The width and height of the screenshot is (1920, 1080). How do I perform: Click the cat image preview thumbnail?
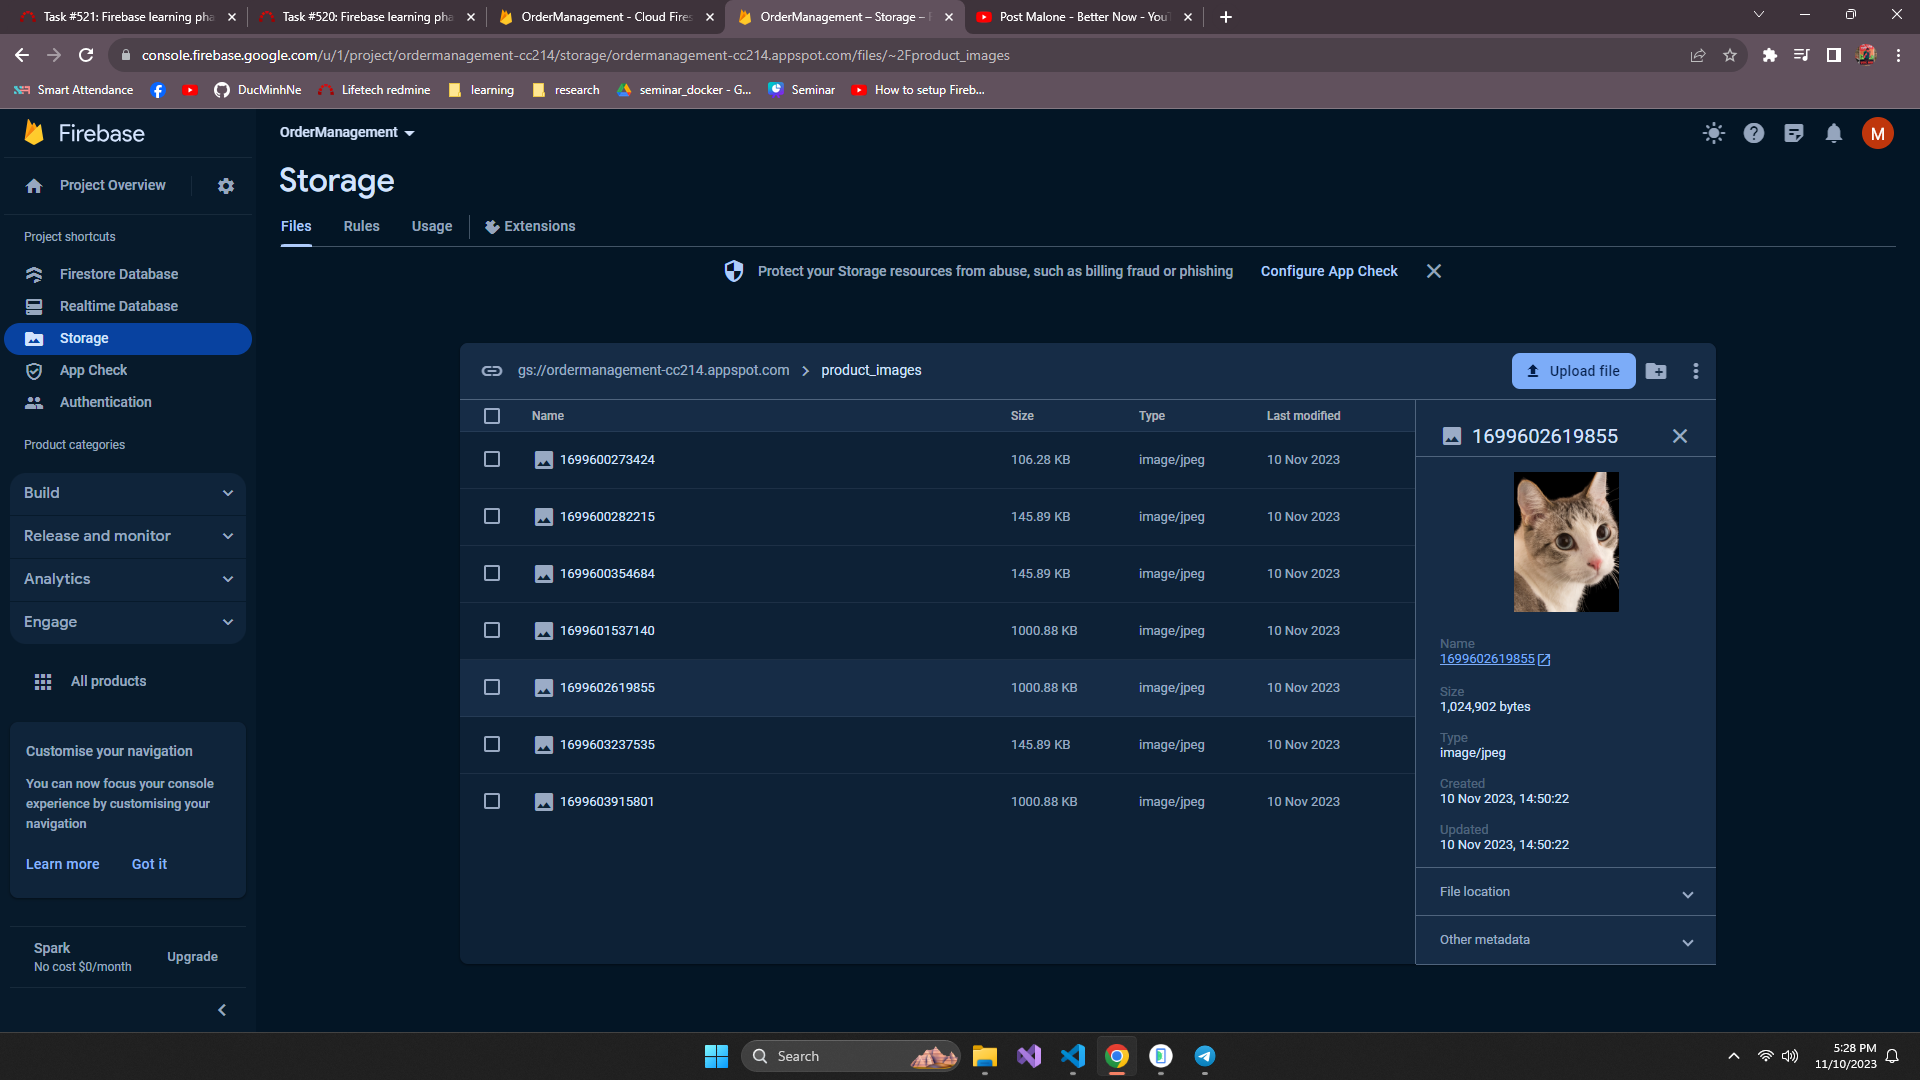[1565, 541]
